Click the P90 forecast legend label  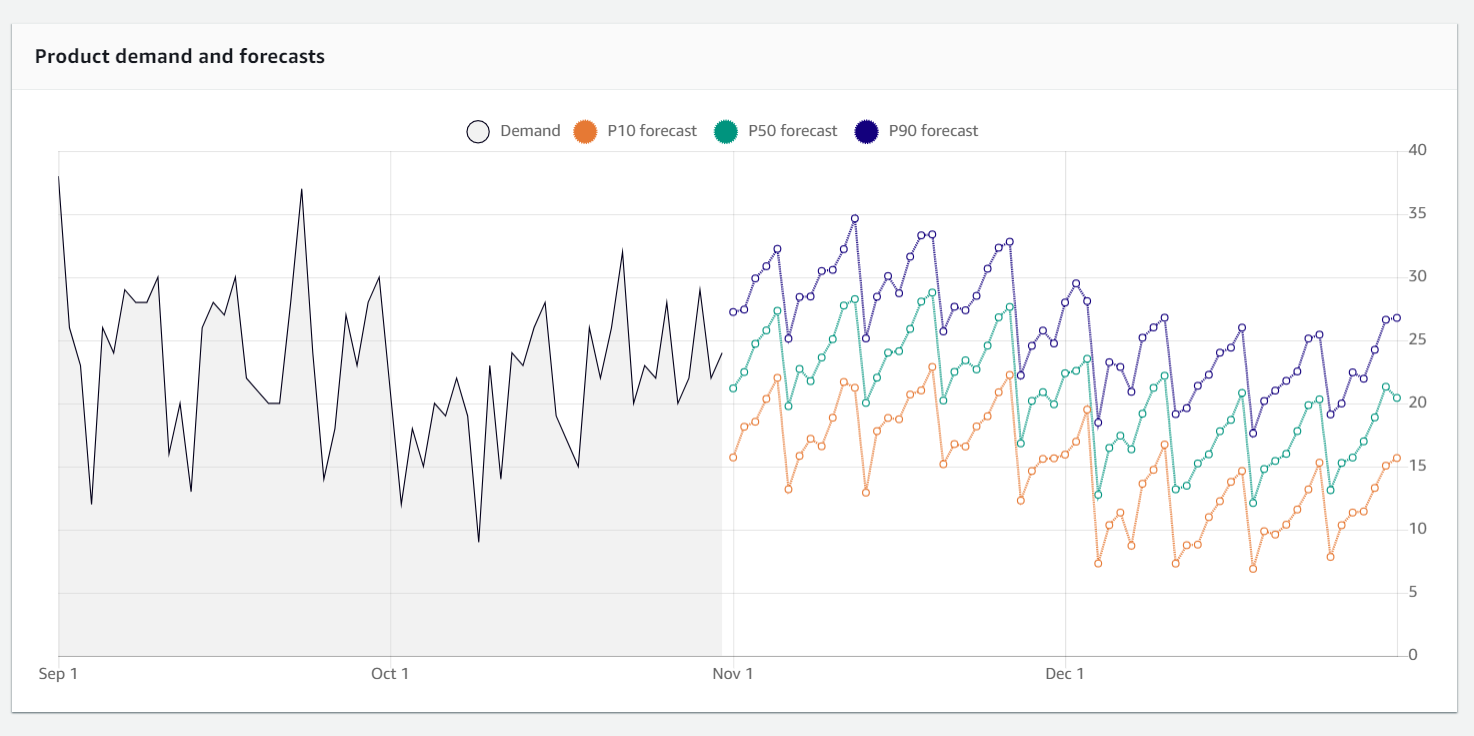pyautogui.click(x=934, y=131)
